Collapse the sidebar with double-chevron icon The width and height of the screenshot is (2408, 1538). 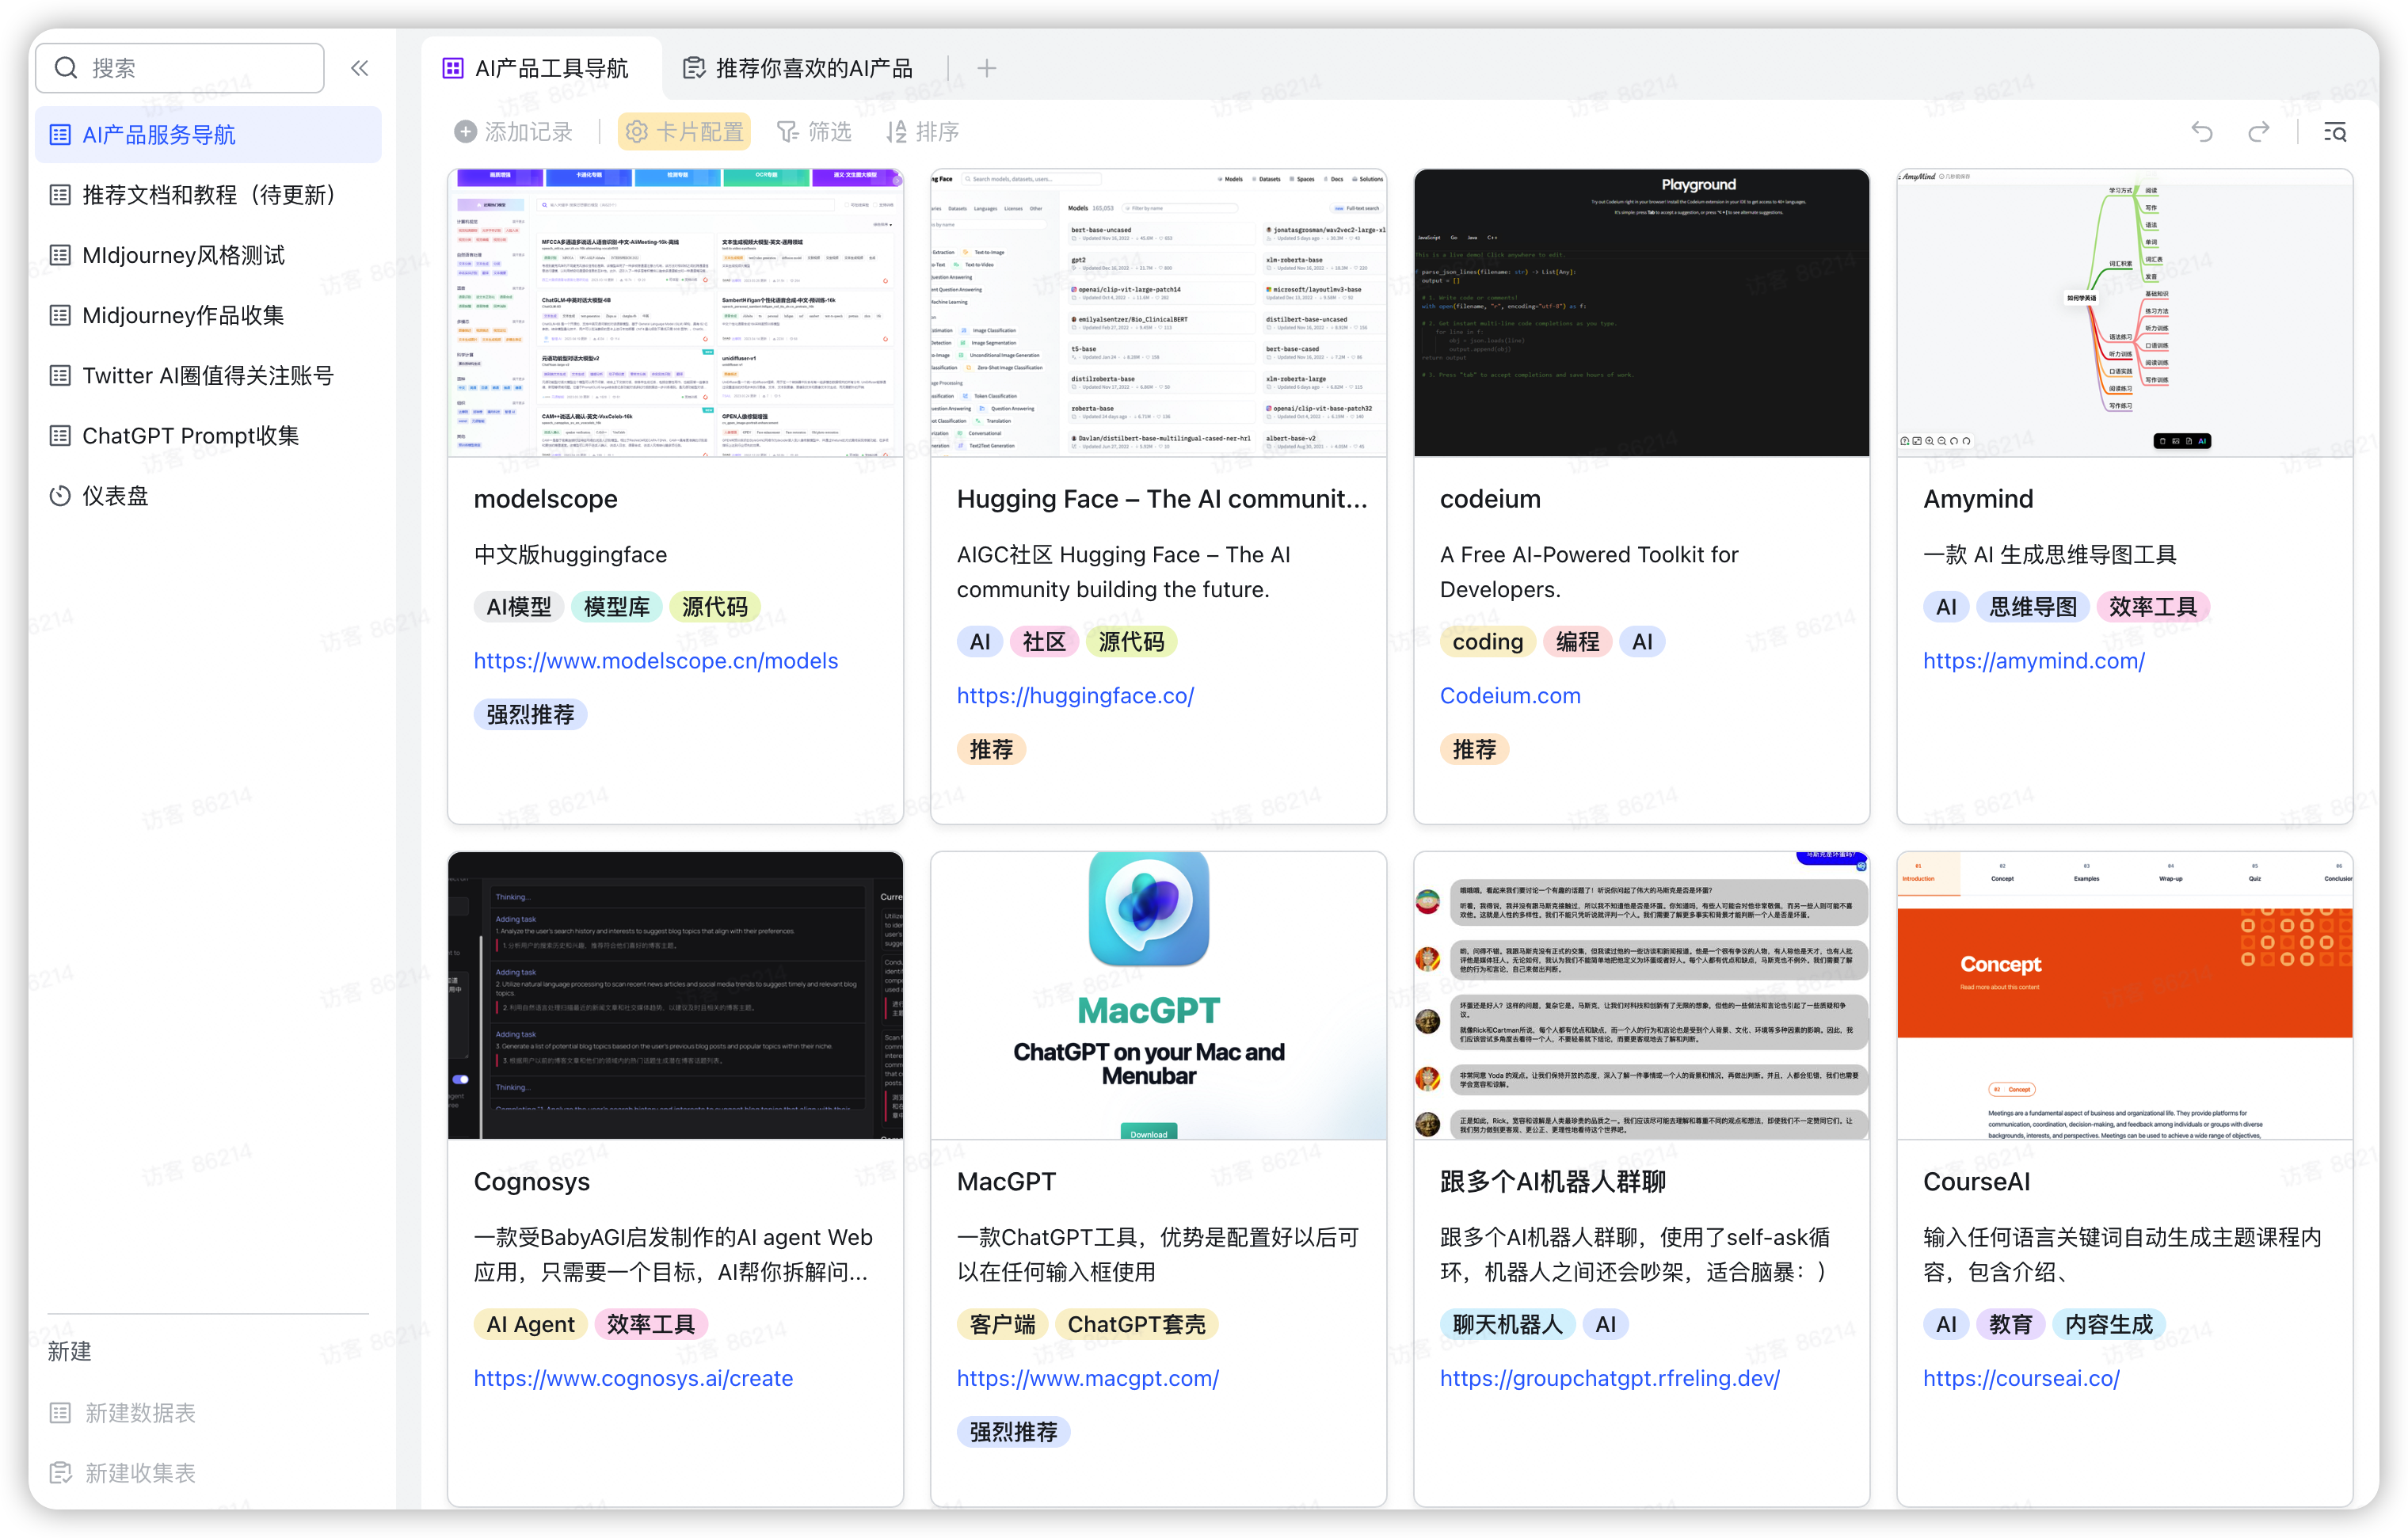point(359,68)
